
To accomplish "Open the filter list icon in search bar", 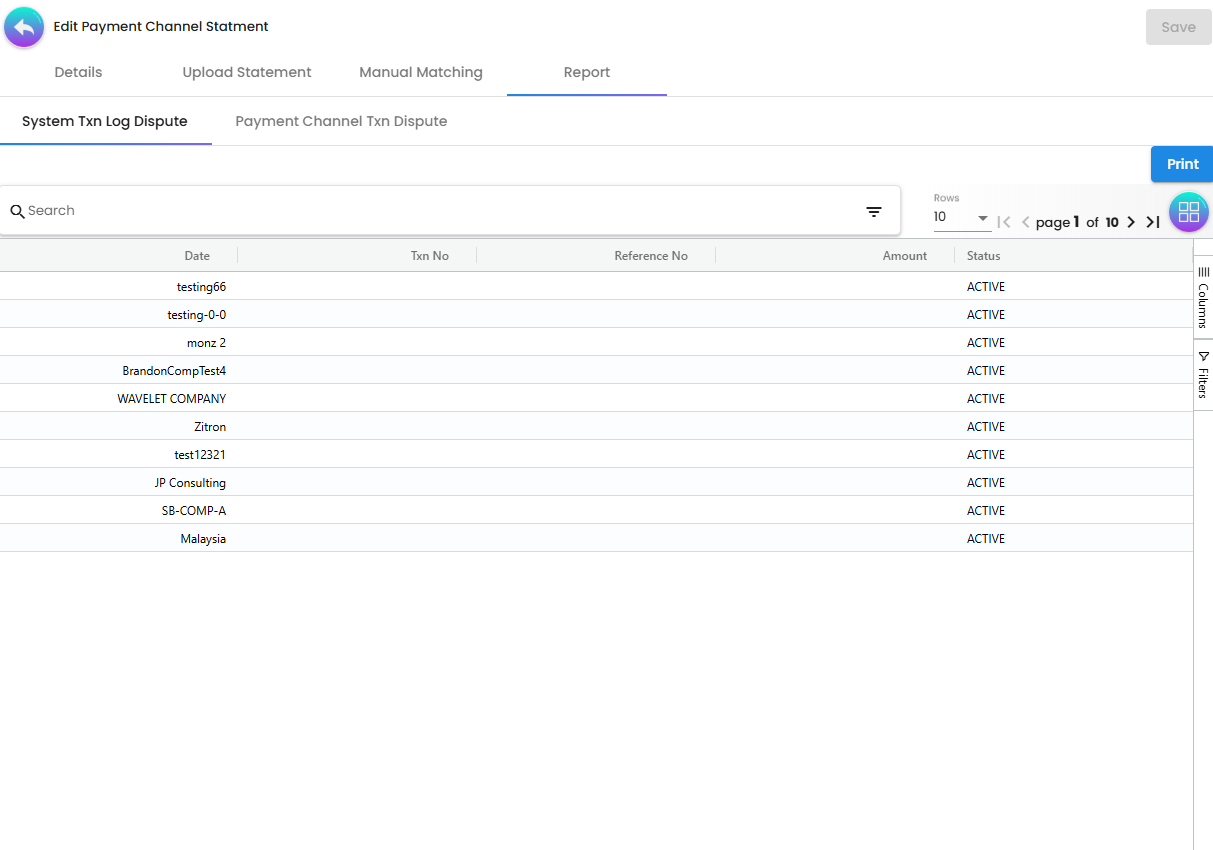I will [x=874, y=211].
